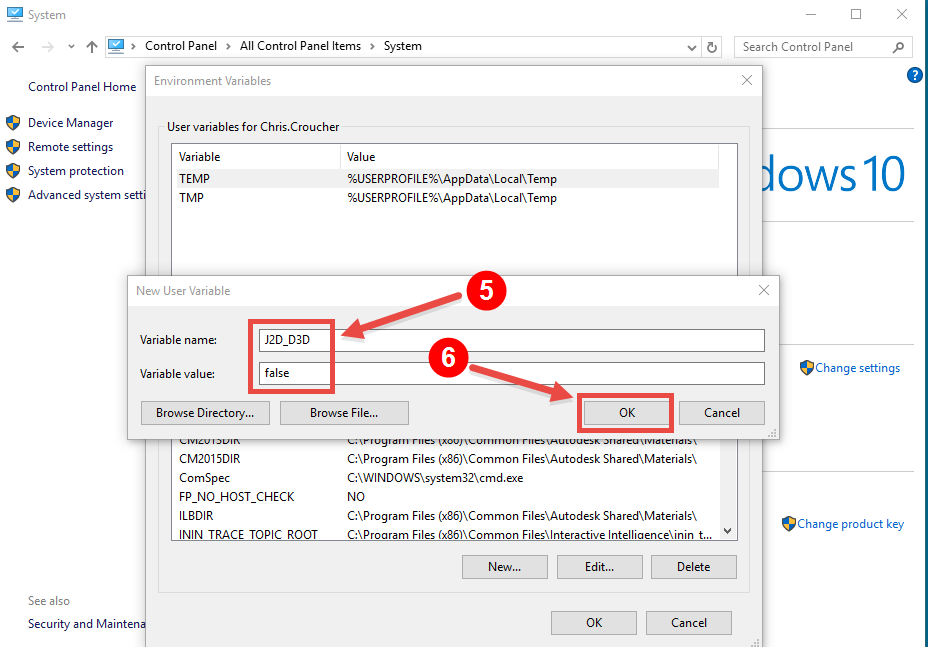Click shield icon next to Change product key
Screen dimensions: 928x647
click(x=788, y=523)
